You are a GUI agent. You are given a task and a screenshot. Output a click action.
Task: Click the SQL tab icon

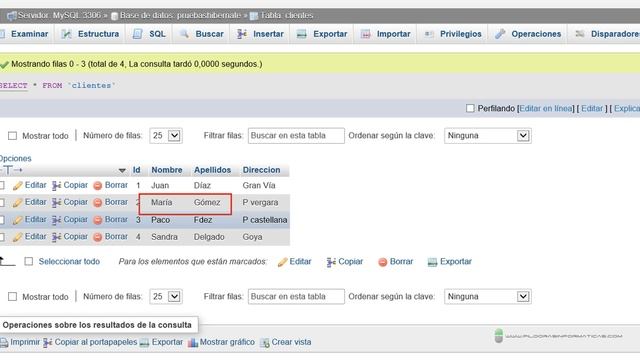click(138, 34)
